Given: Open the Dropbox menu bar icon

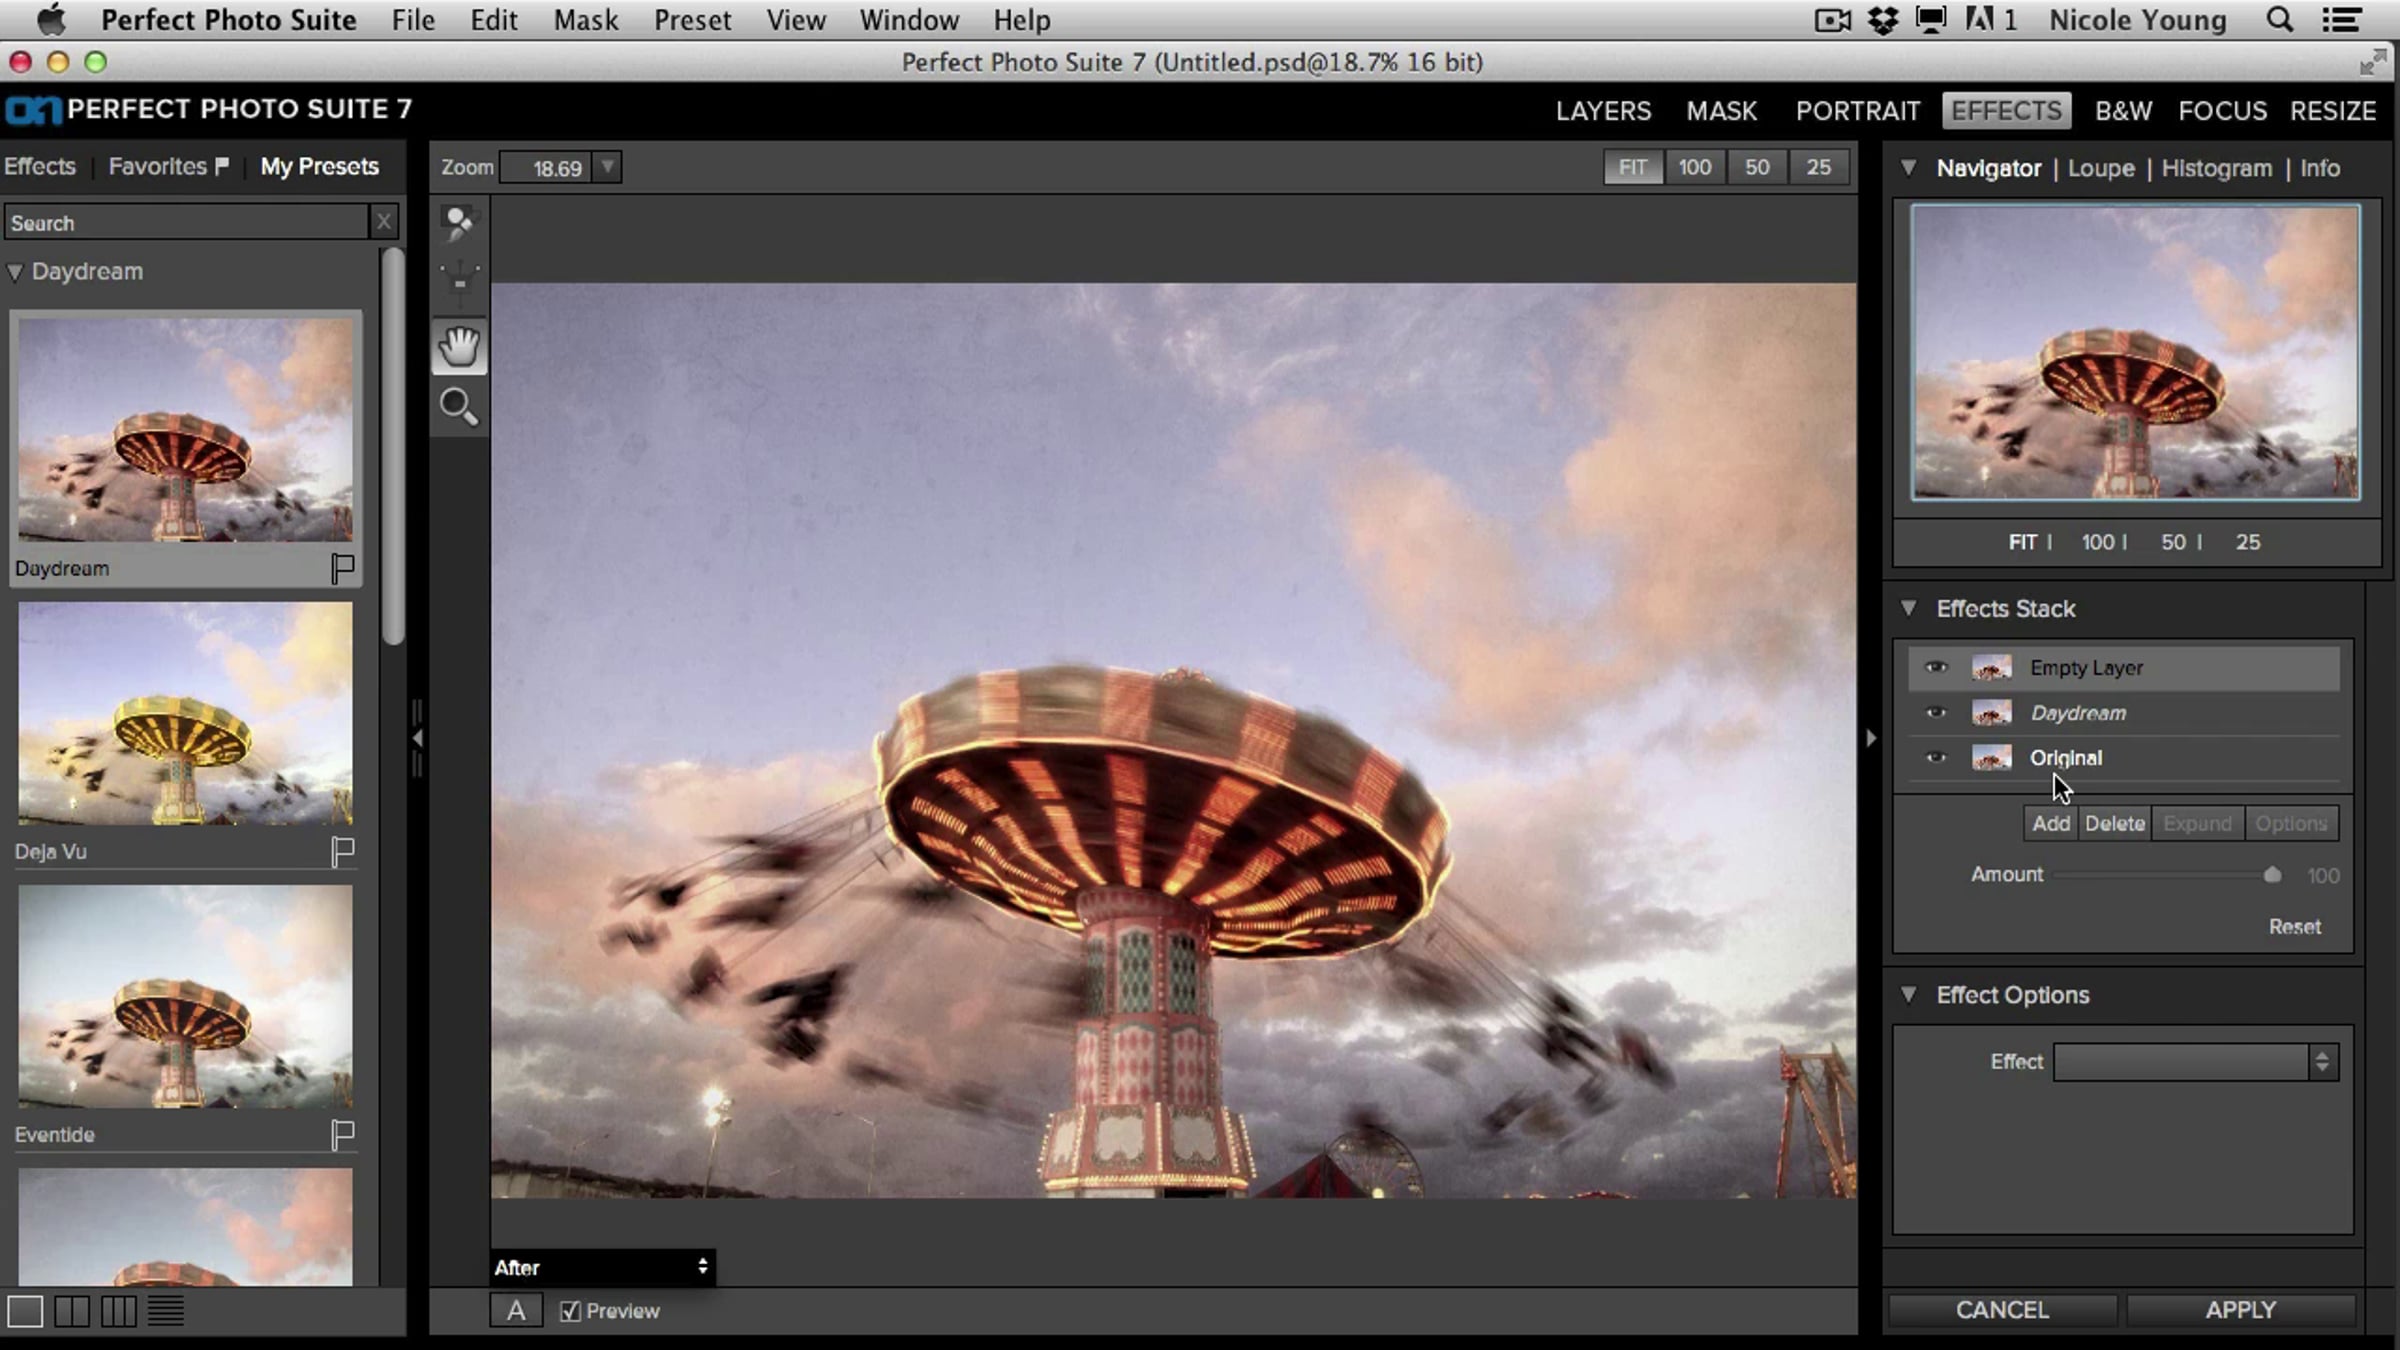Looking at the screenshot, I should click(x=1883, y=20).
